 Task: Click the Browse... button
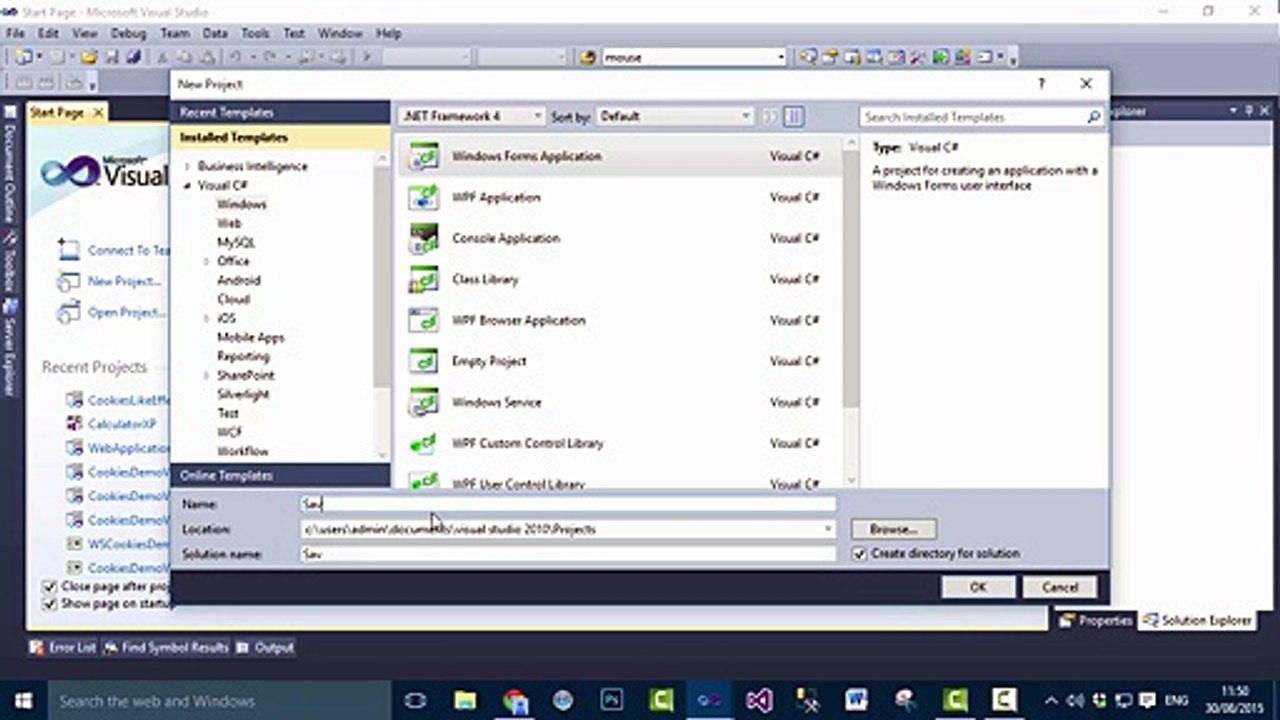pos(893,529)
